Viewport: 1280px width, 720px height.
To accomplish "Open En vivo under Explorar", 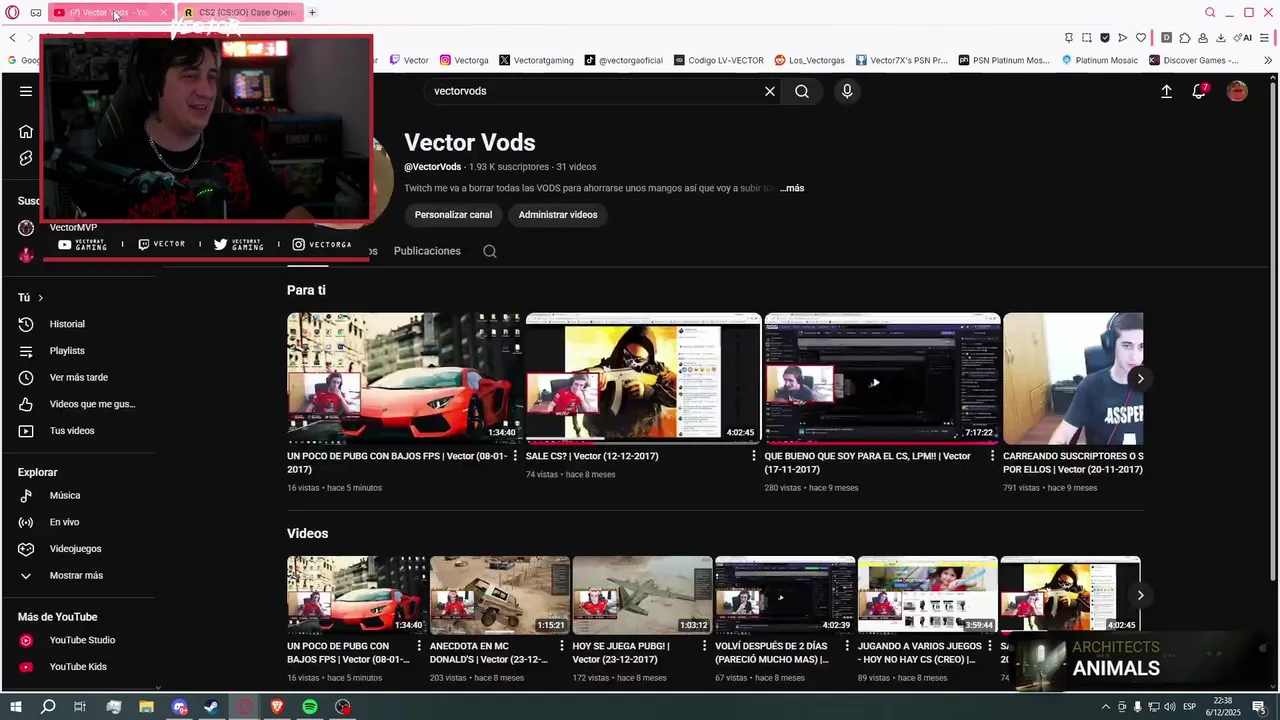I will tap(64, 523).
